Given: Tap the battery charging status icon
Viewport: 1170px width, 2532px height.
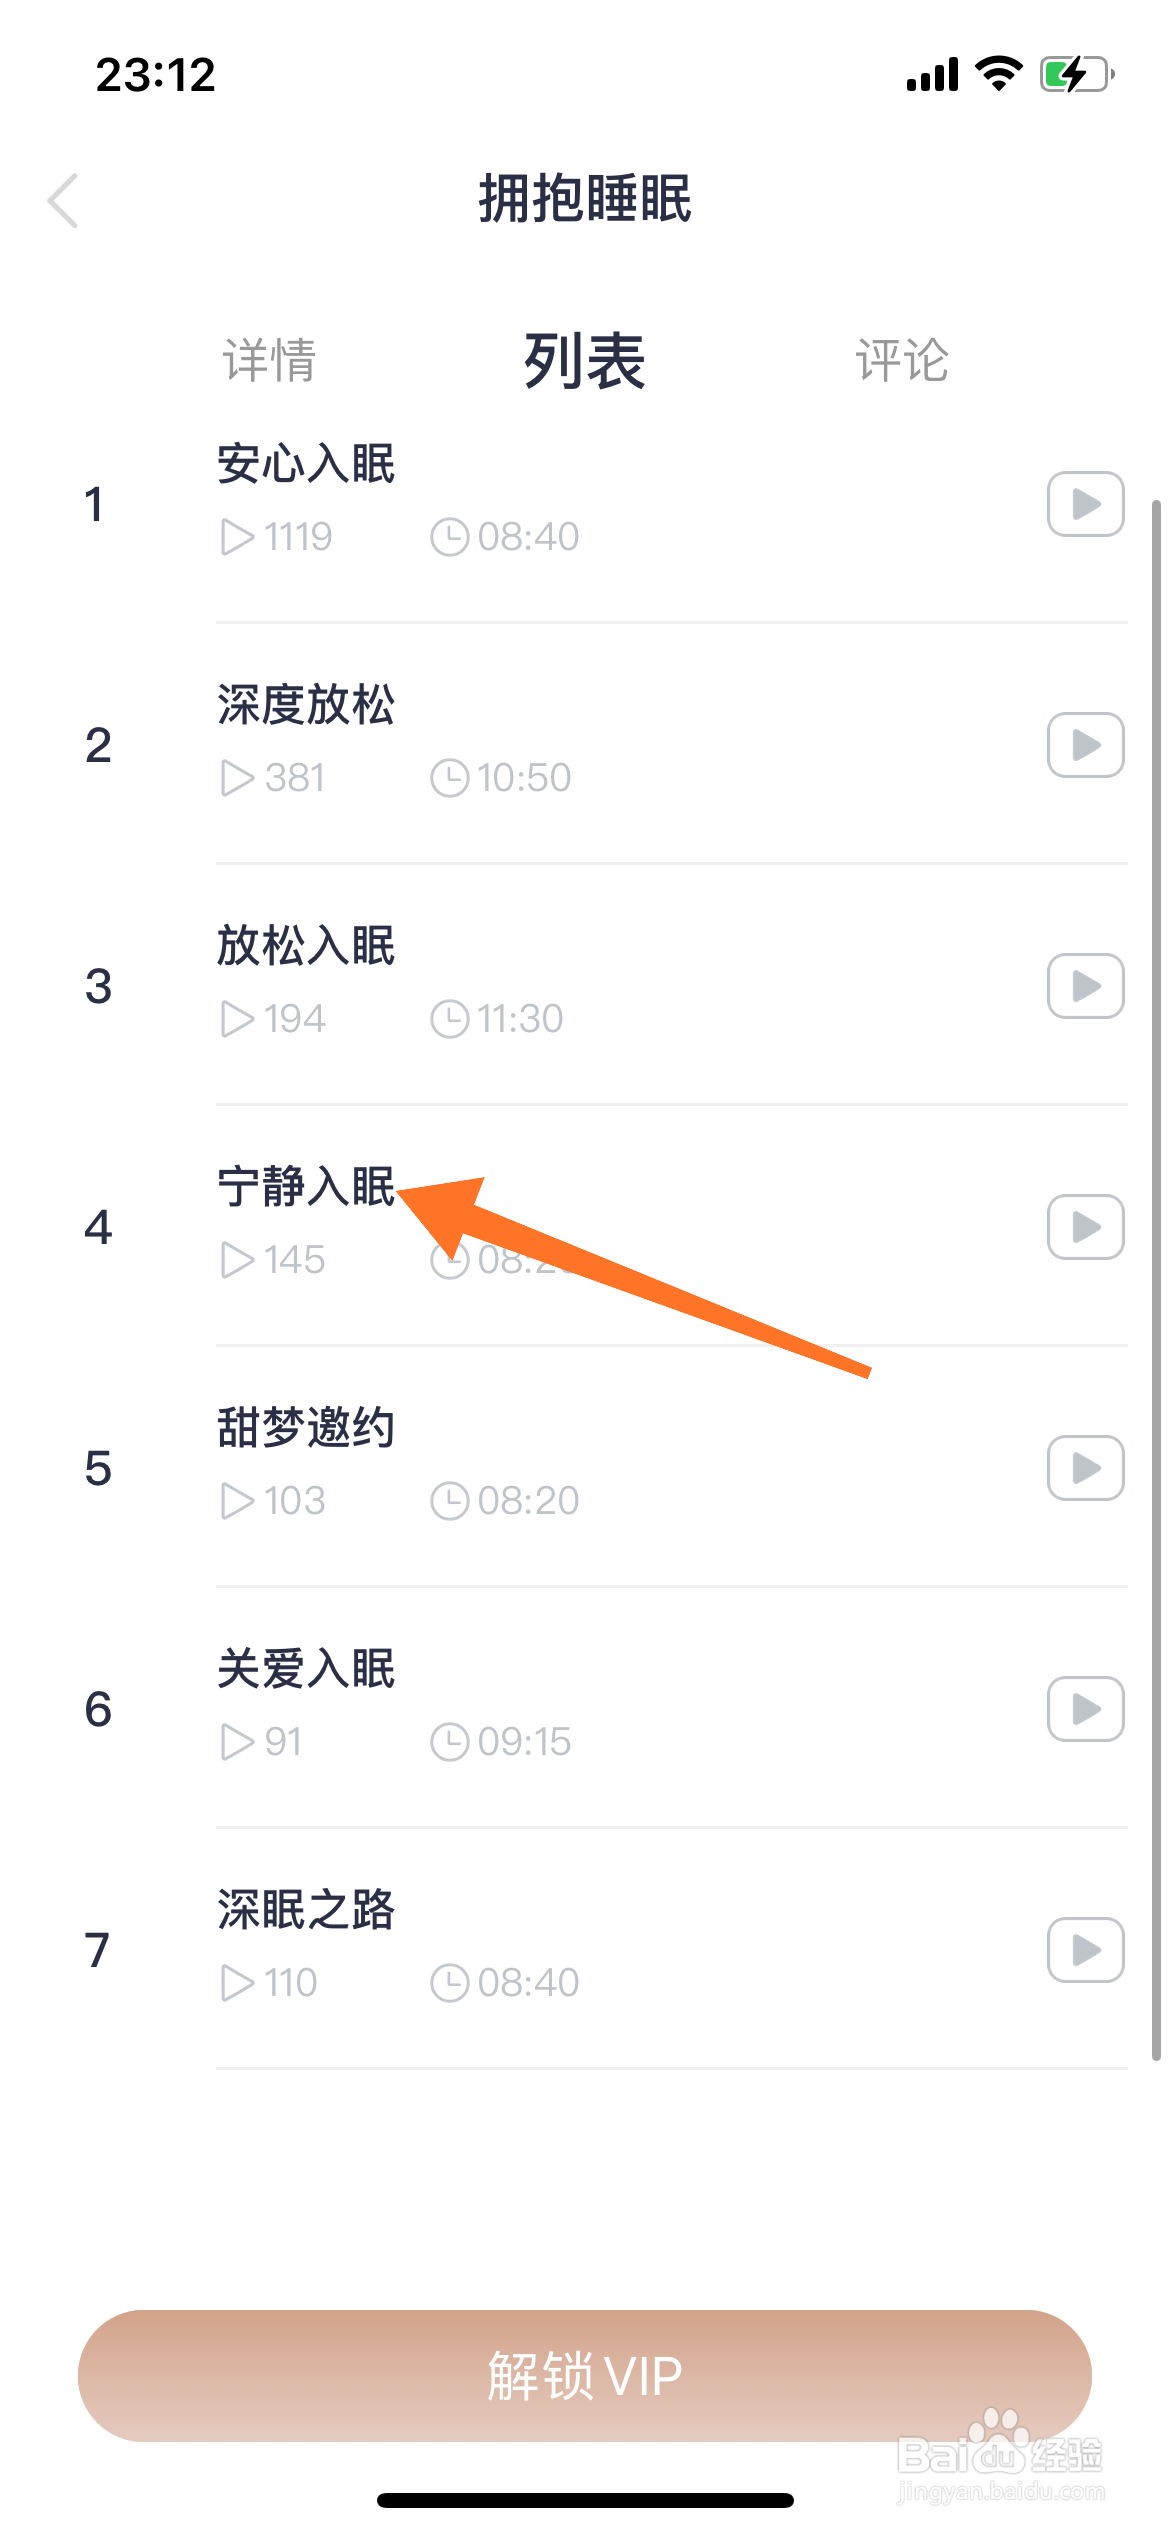Looking at the screenshot, I should point(1077,75).
